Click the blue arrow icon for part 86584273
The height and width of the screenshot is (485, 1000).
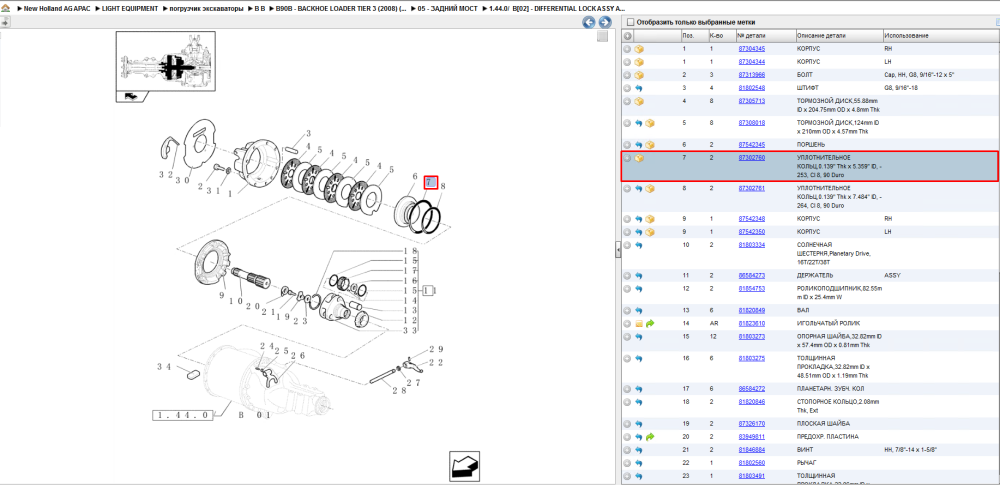tap(639, 275)
